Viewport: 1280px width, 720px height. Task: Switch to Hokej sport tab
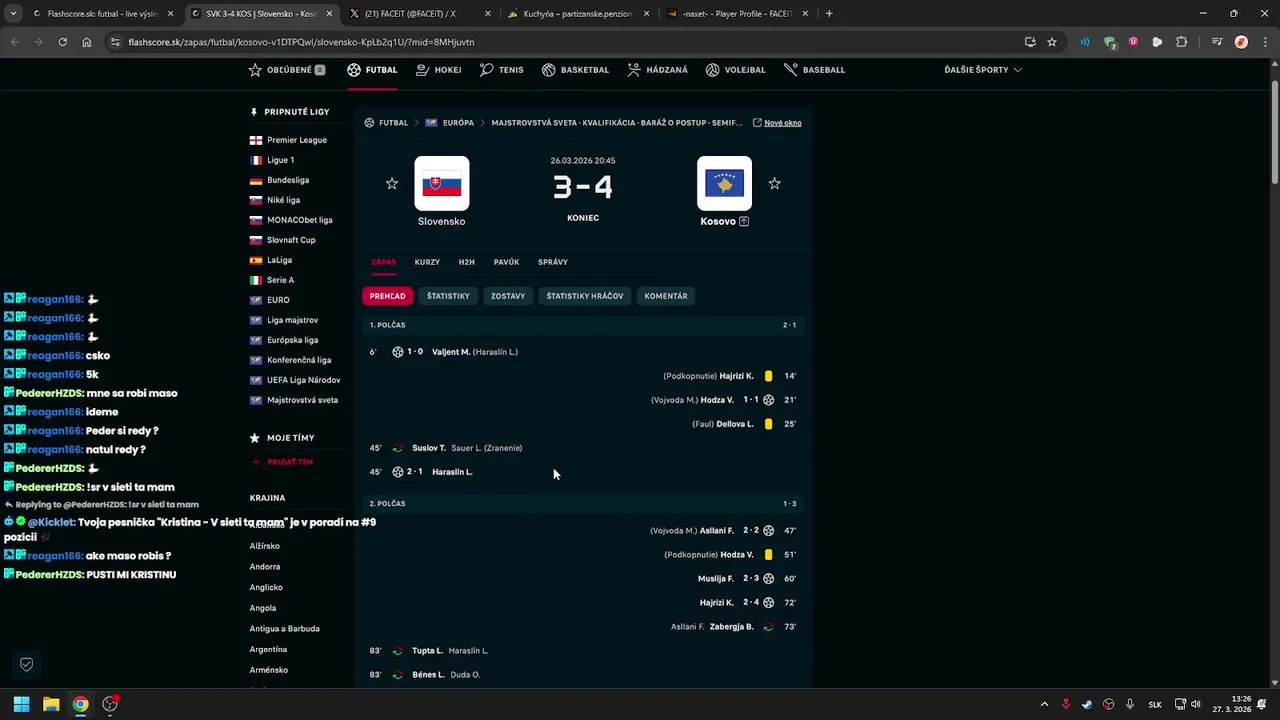(439, 70)
